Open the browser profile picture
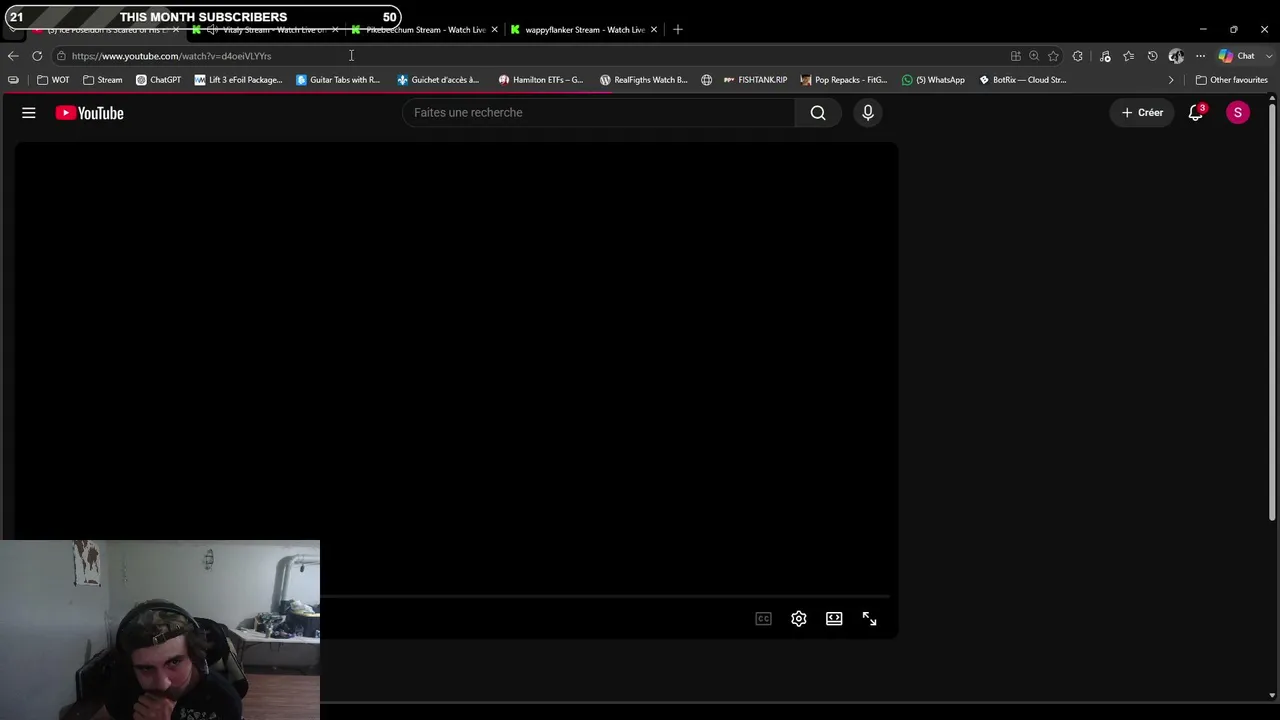This screenshot has width=1280, height=720. (x=1176, y=56)
